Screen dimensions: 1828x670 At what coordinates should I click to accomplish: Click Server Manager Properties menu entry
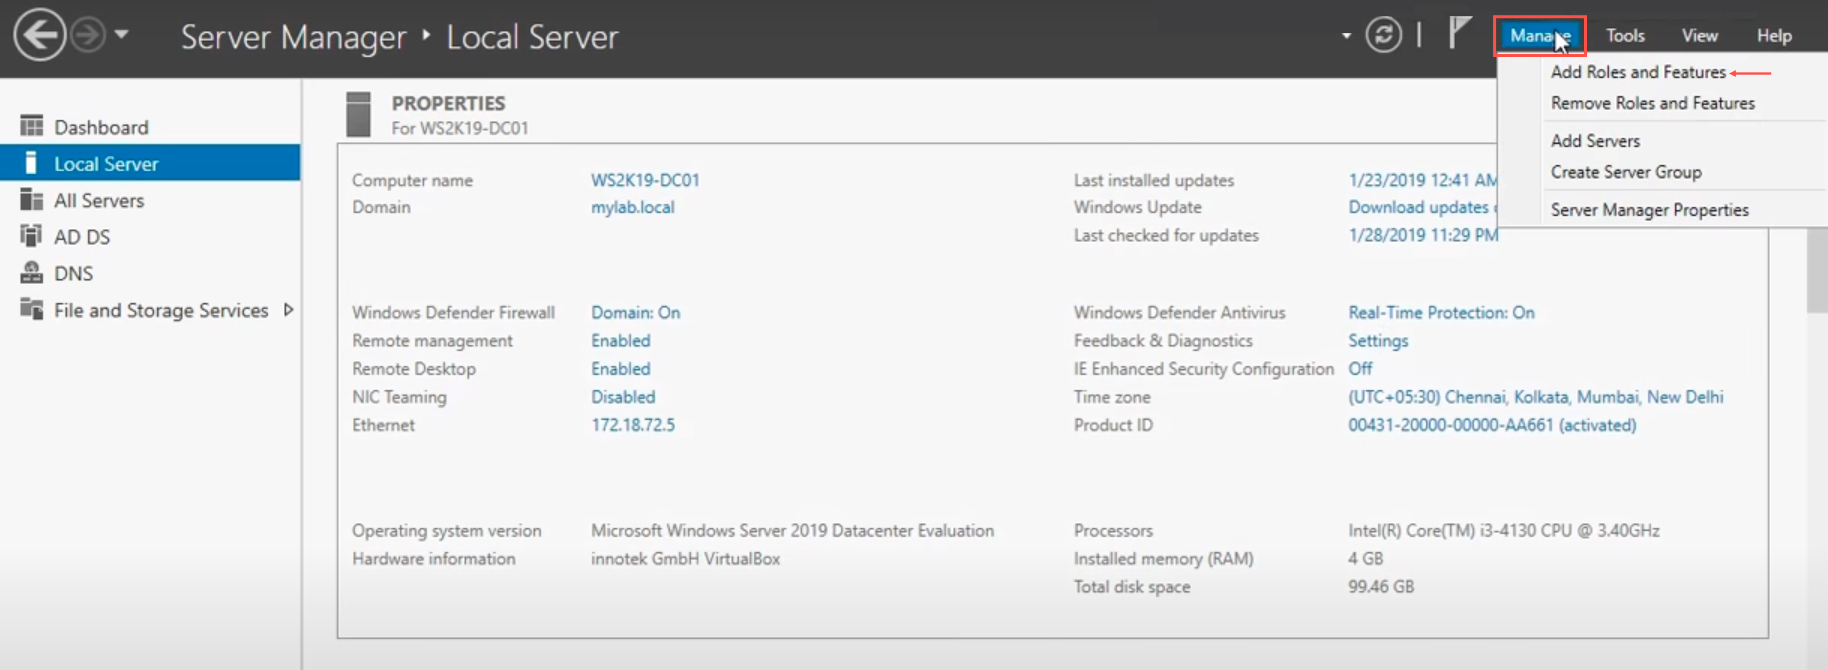point(1649,210)
